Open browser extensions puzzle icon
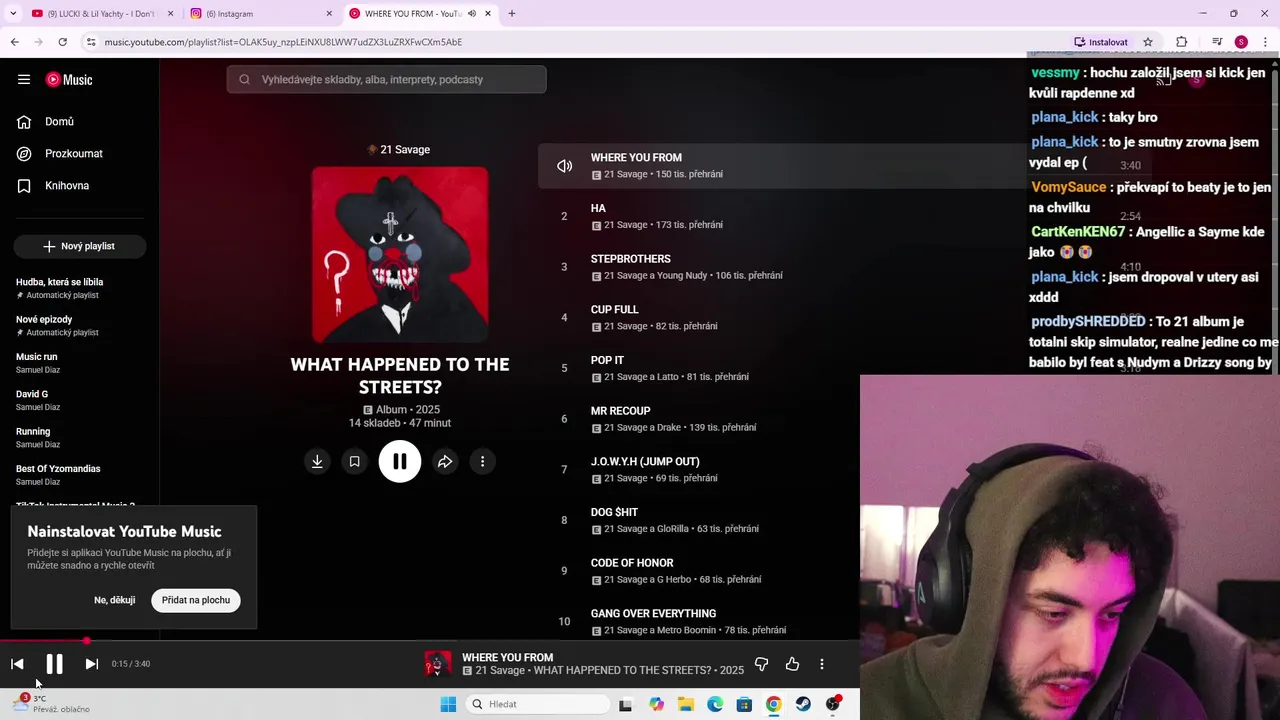This screenshot has height=720, width=1280. coord(1181,42)
